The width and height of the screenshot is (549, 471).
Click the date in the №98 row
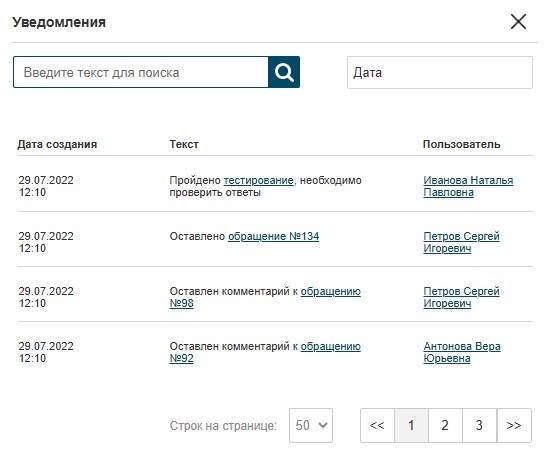[x=46, y=297]
